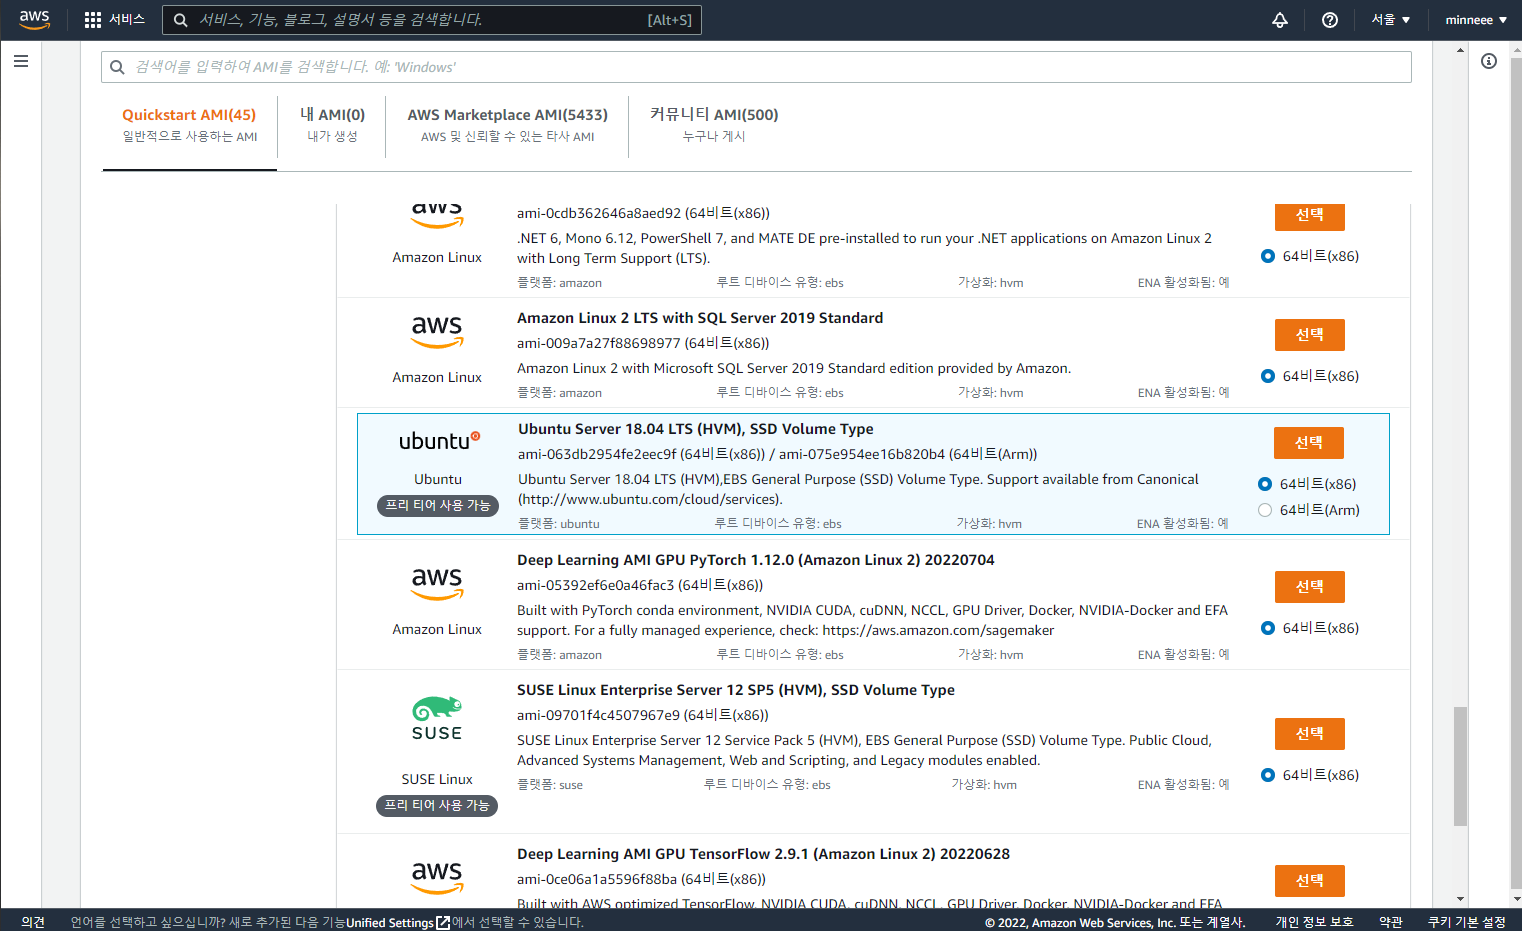Open 쿠키 기본 설정 cookie preferences
Image resolution: width=1522 pixels, height=931 pixels.
1467,922
